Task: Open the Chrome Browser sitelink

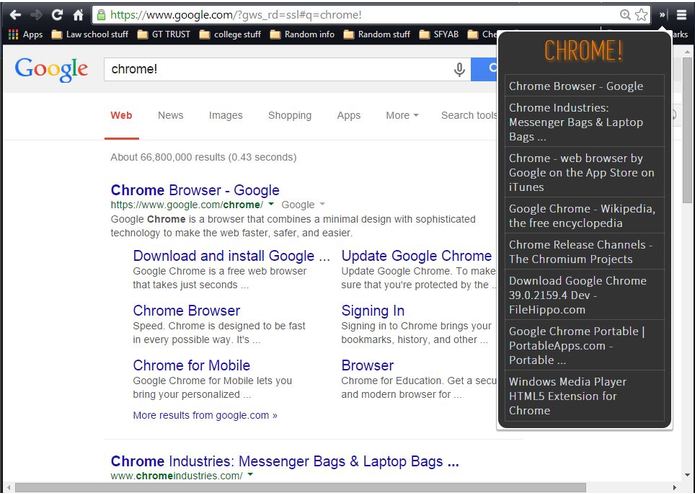Action: 187,311
